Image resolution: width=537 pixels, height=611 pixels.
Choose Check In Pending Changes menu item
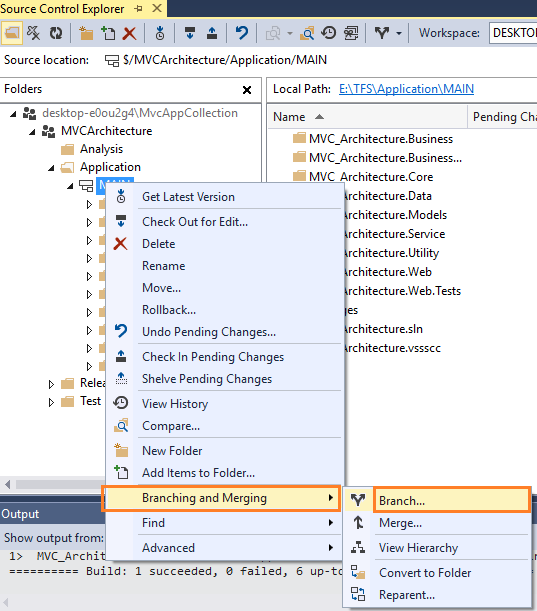point(224,357)
